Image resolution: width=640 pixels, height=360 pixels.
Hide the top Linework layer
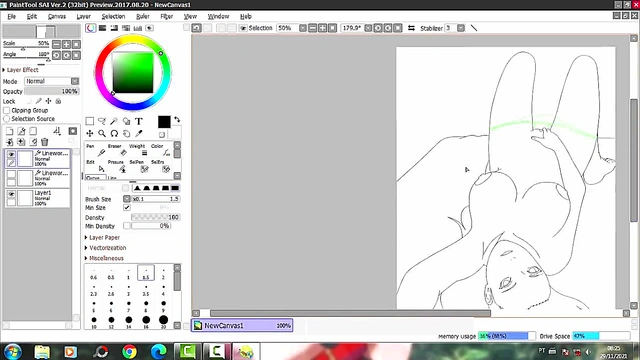coord(11,154)
